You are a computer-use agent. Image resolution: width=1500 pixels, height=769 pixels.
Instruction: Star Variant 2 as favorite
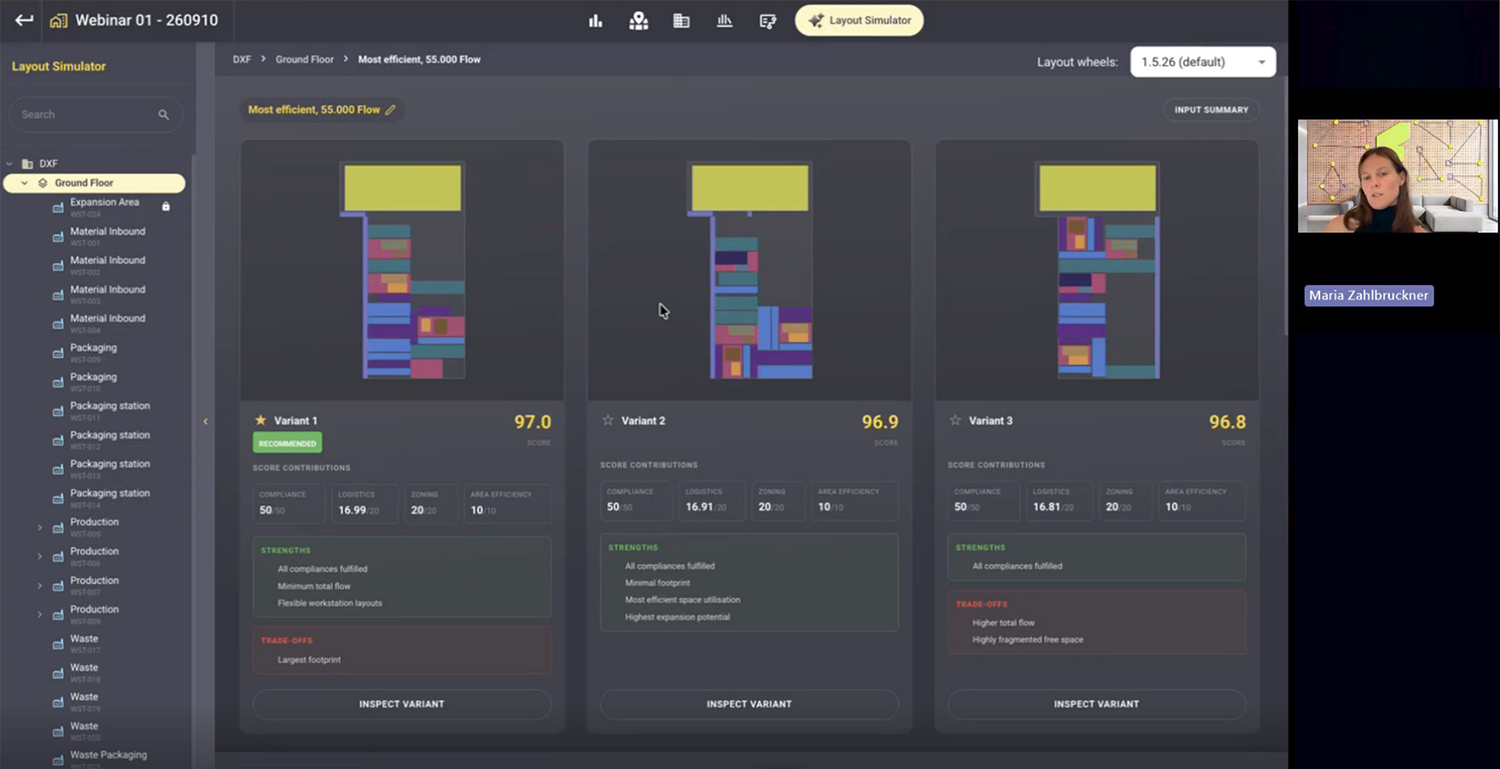(x=608, y=420)
